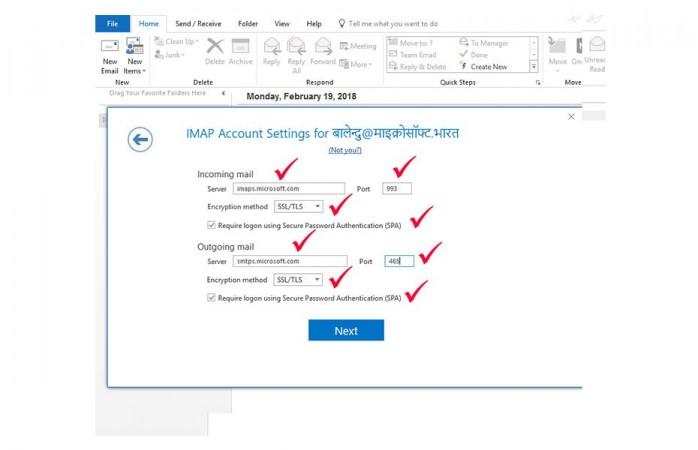The image size is (698, 450).
Task: Select the To Manager quick step
Action: click(x=483, y=43)
